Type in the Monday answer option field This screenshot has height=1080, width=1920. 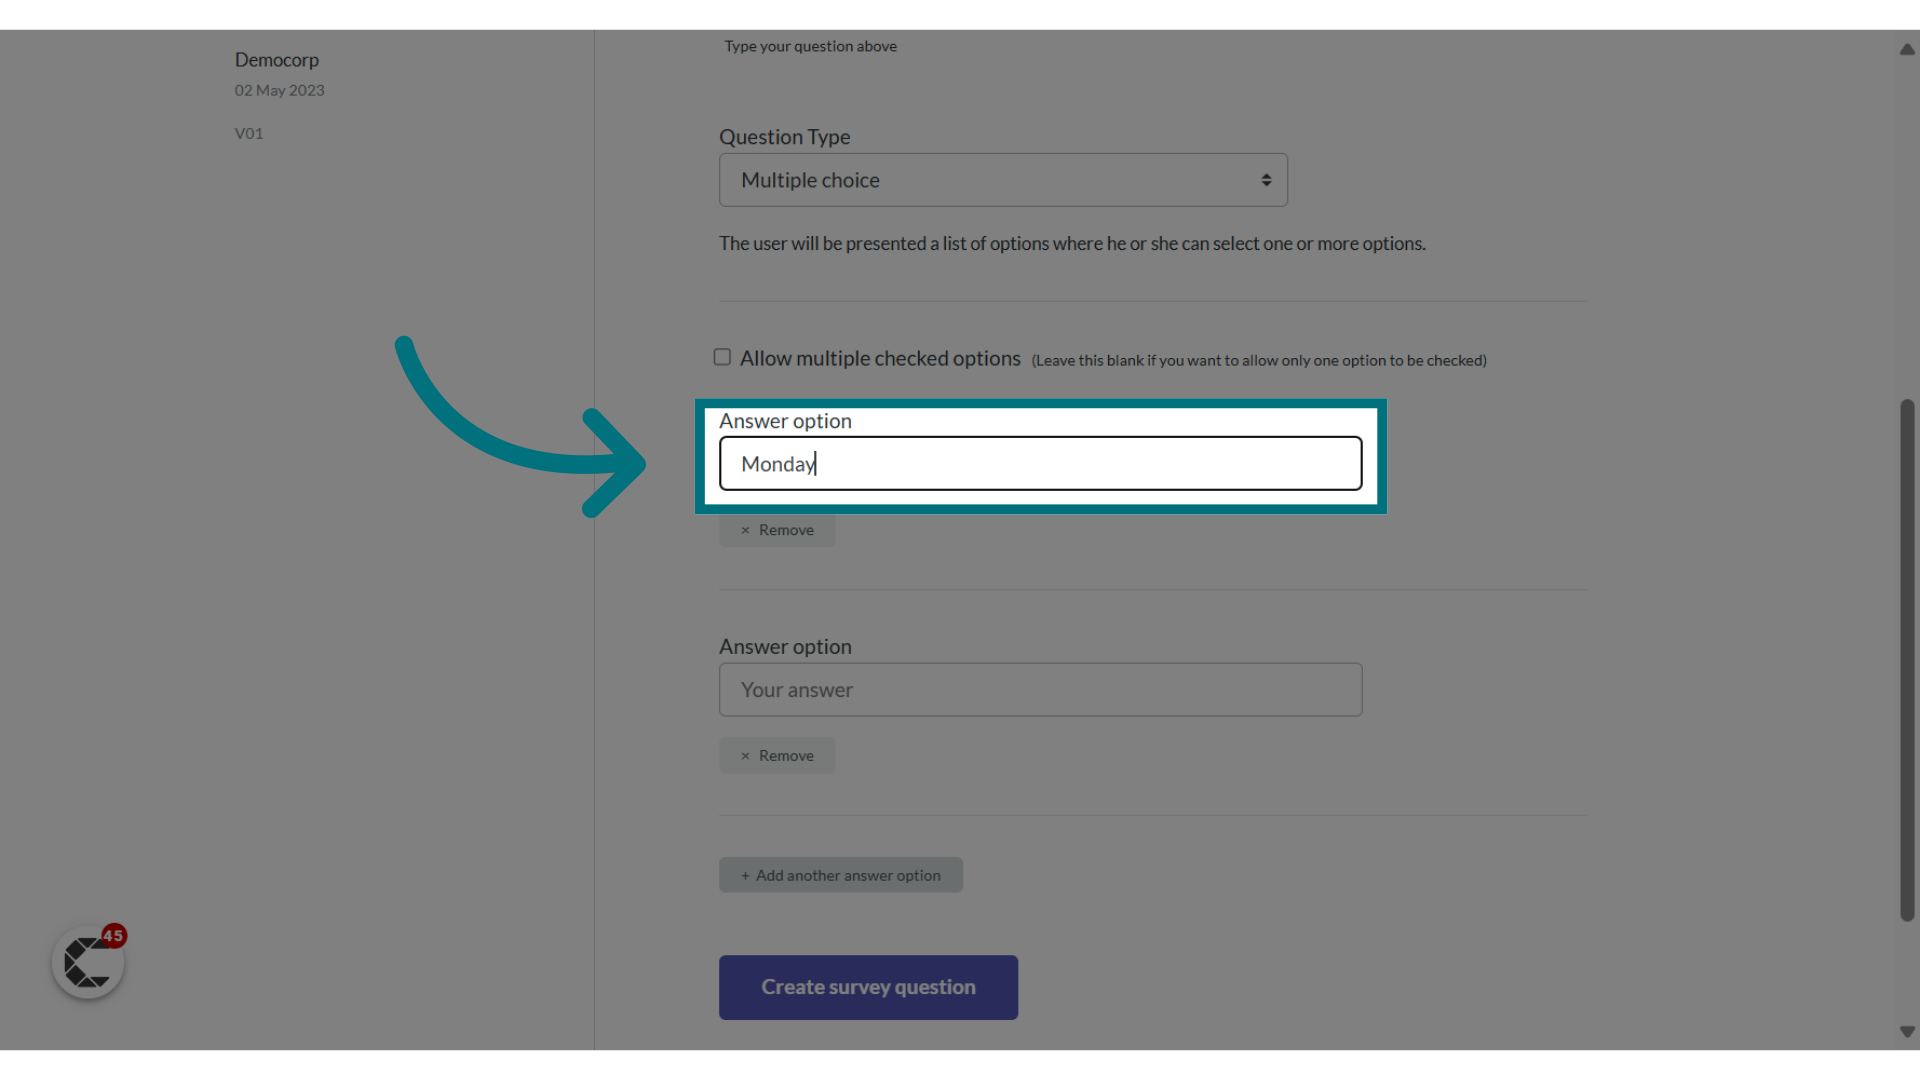click(1040, 463)
